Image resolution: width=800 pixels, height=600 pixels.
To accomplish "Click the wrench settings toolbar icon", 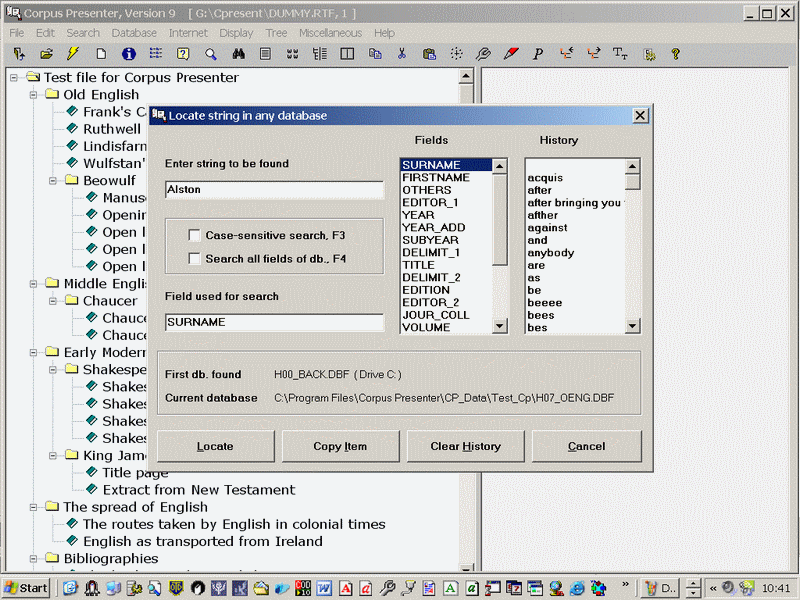I will pyautogui.click(x=484, y=54).
